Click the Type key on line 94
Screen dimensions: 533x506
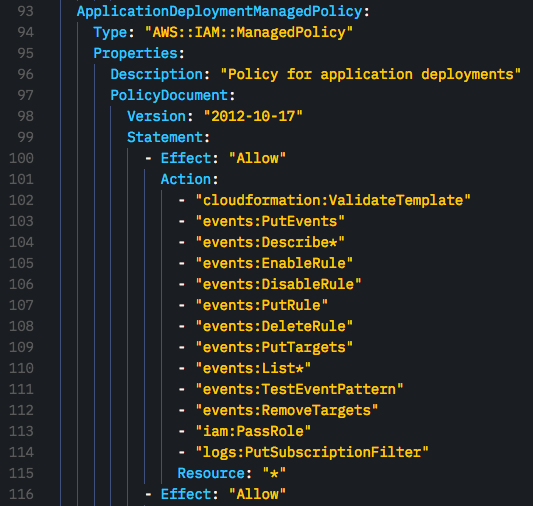(110, 32)
